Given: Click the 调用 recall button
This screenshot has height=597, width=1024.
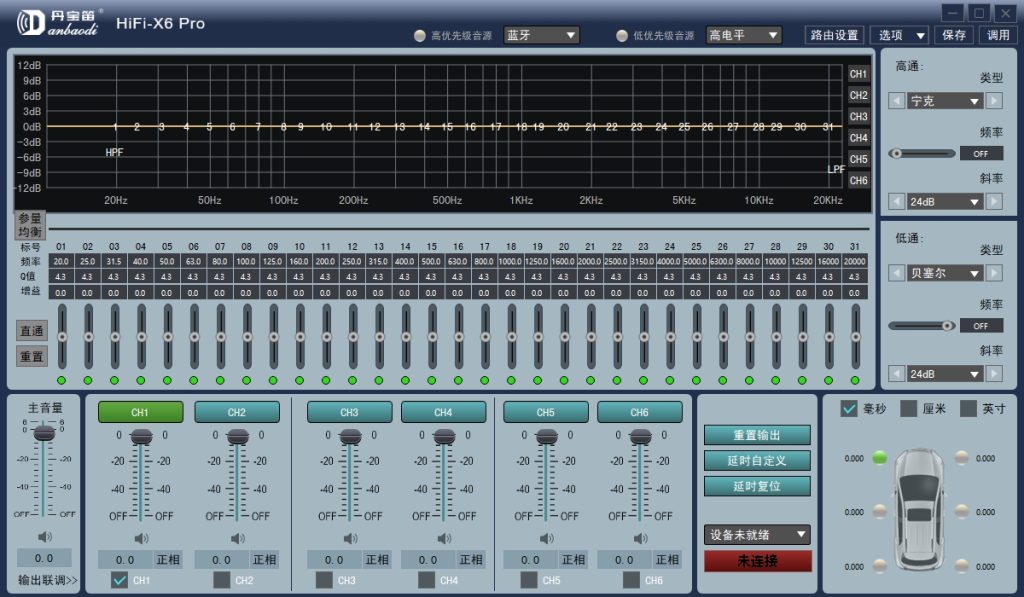Looking at the screenshot, I should [998, 35].
